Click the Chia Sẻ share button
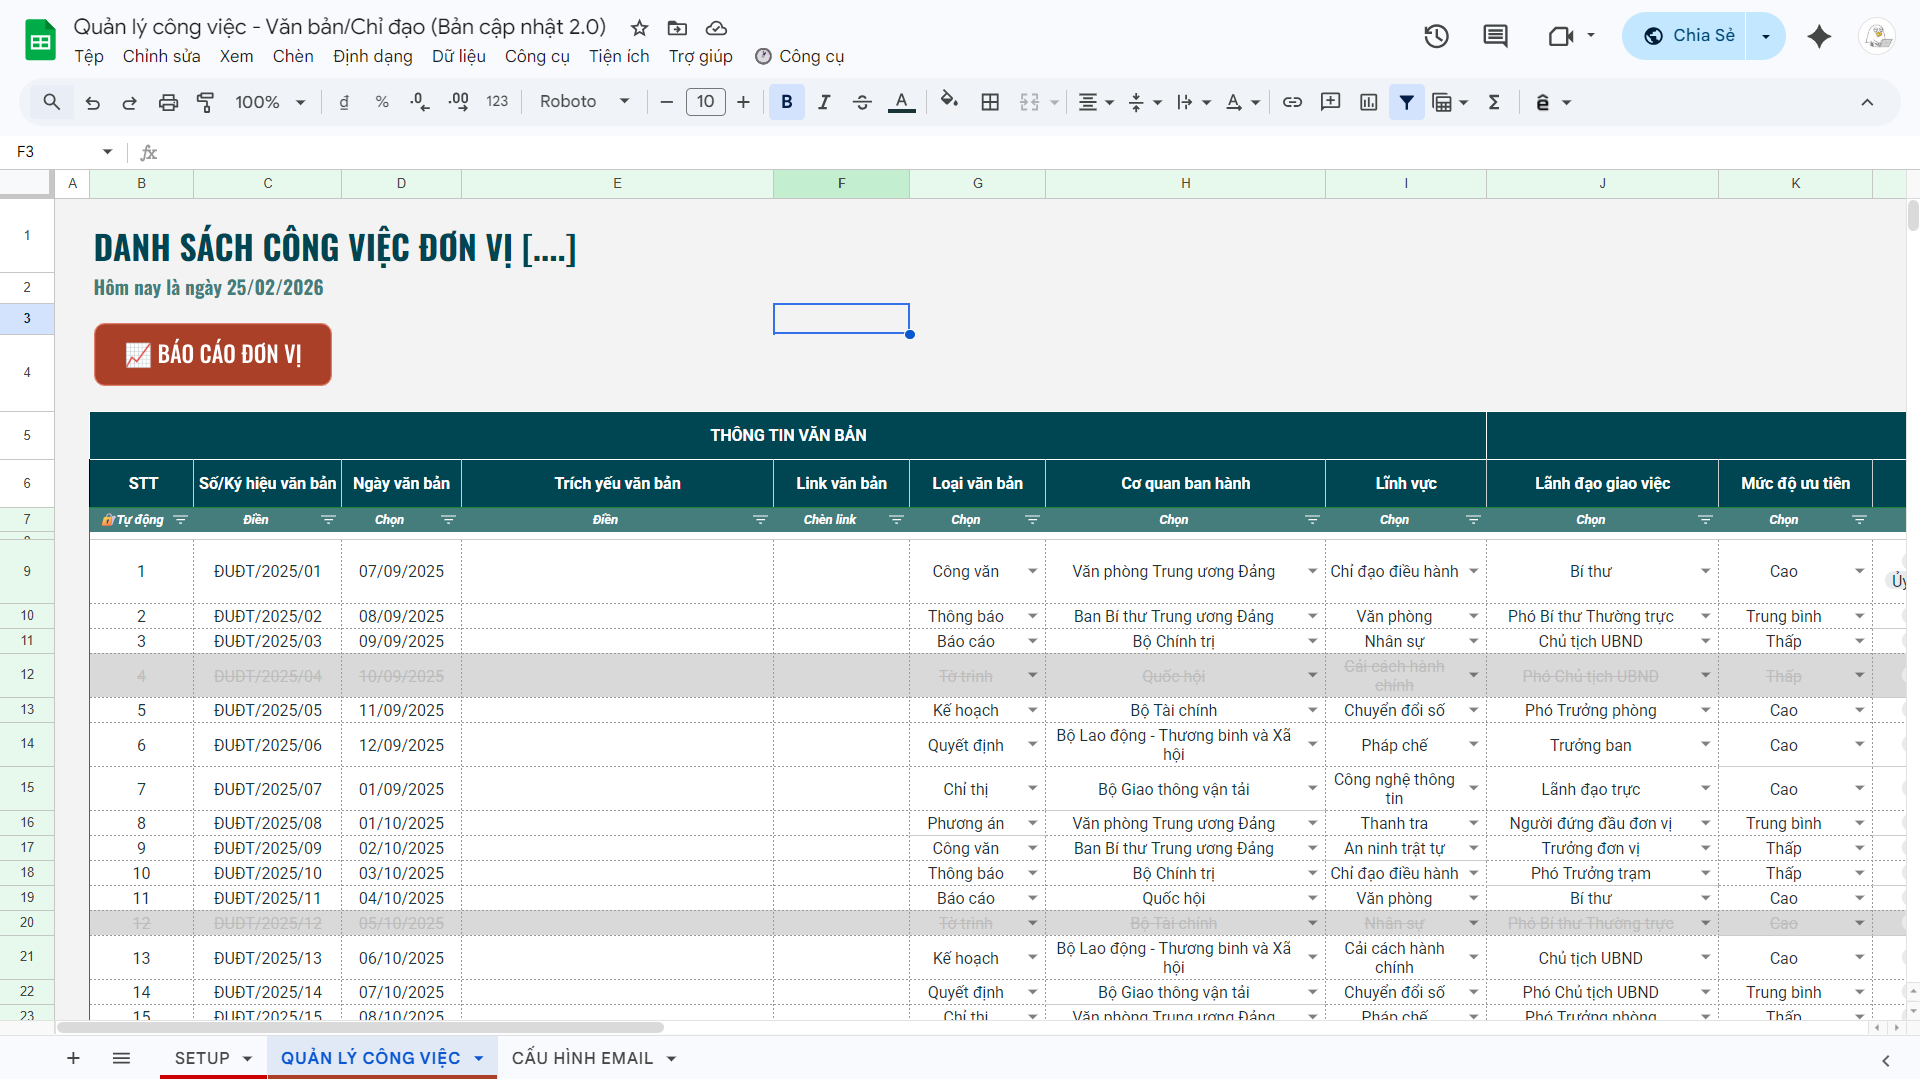 pos(1688,36)
